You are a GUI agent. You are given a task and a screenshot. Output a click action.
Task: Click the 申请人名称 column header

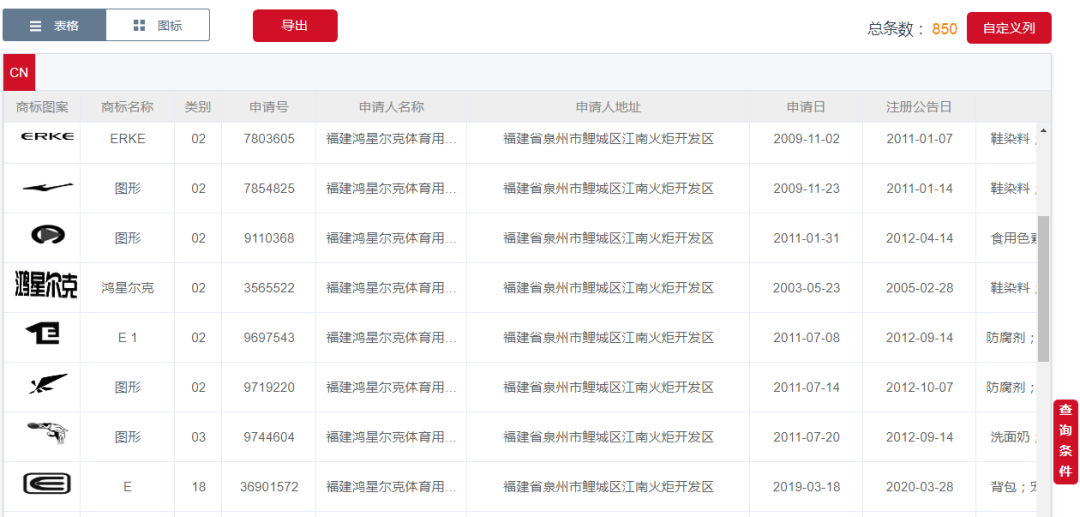(391, 107)
